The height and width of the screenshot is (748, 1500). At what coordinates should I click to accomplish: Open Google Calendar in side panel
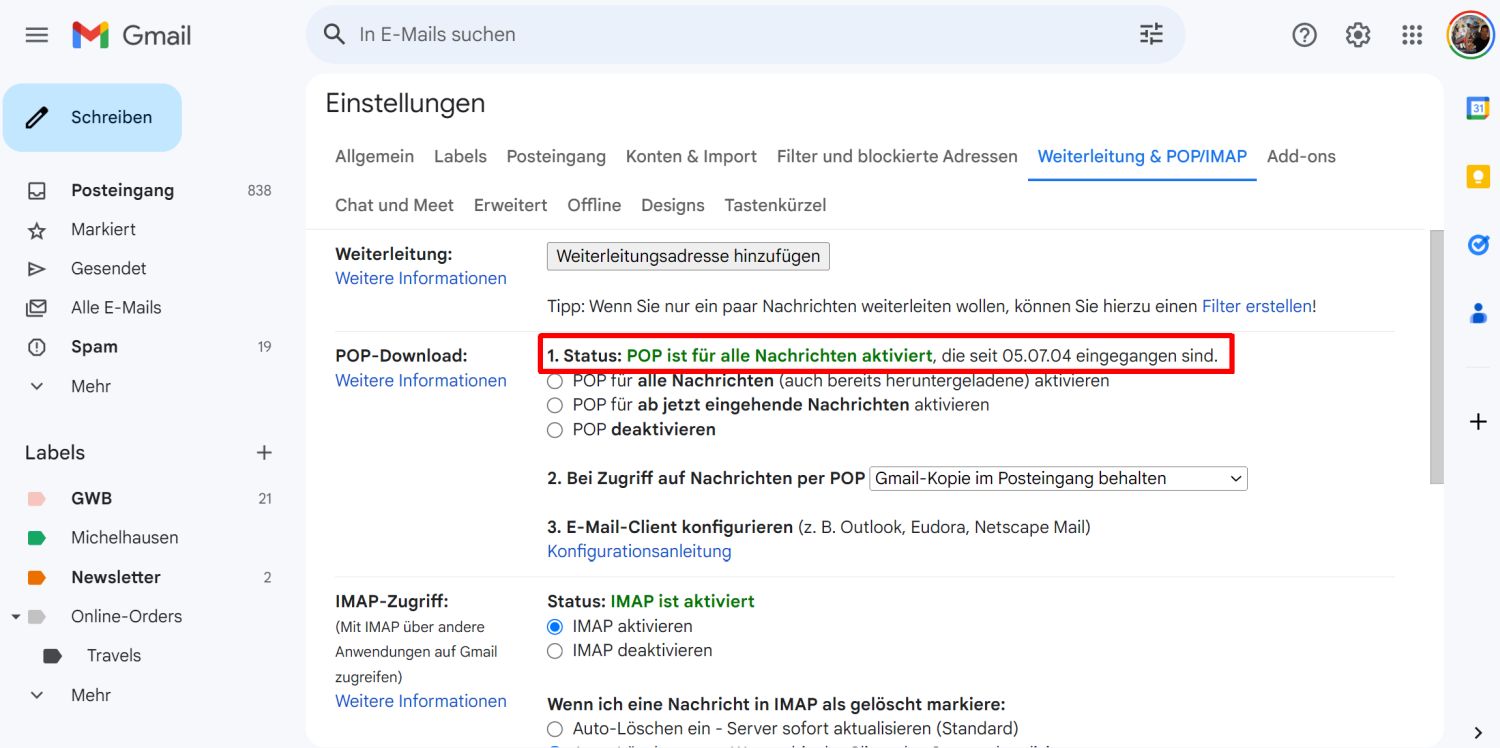point(1478,108)
